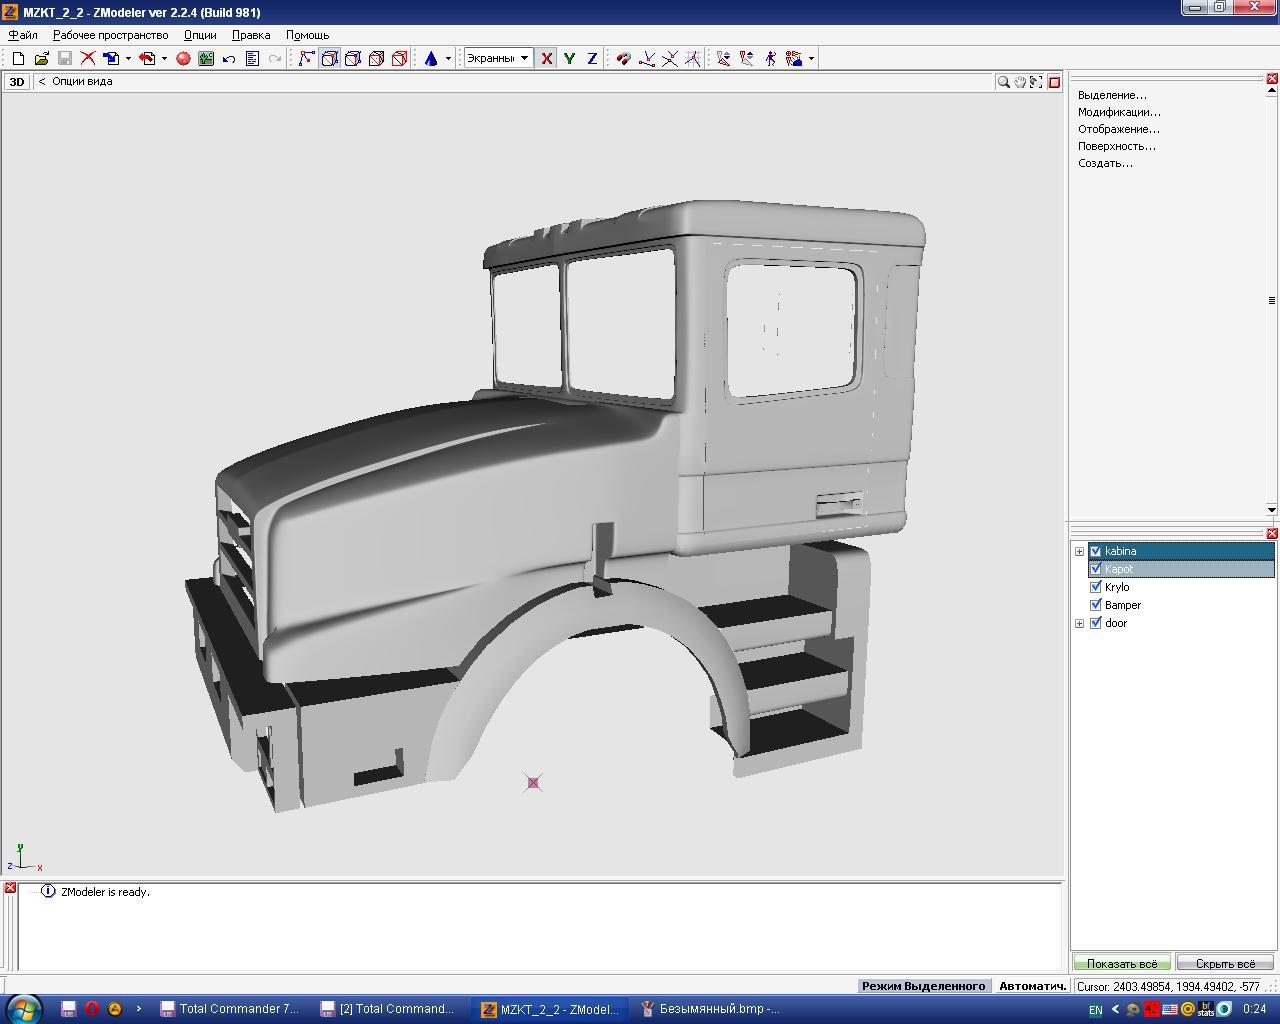1280x1024 pixels.
Task: Click the Показать всё button
Action: (1121, 964)
